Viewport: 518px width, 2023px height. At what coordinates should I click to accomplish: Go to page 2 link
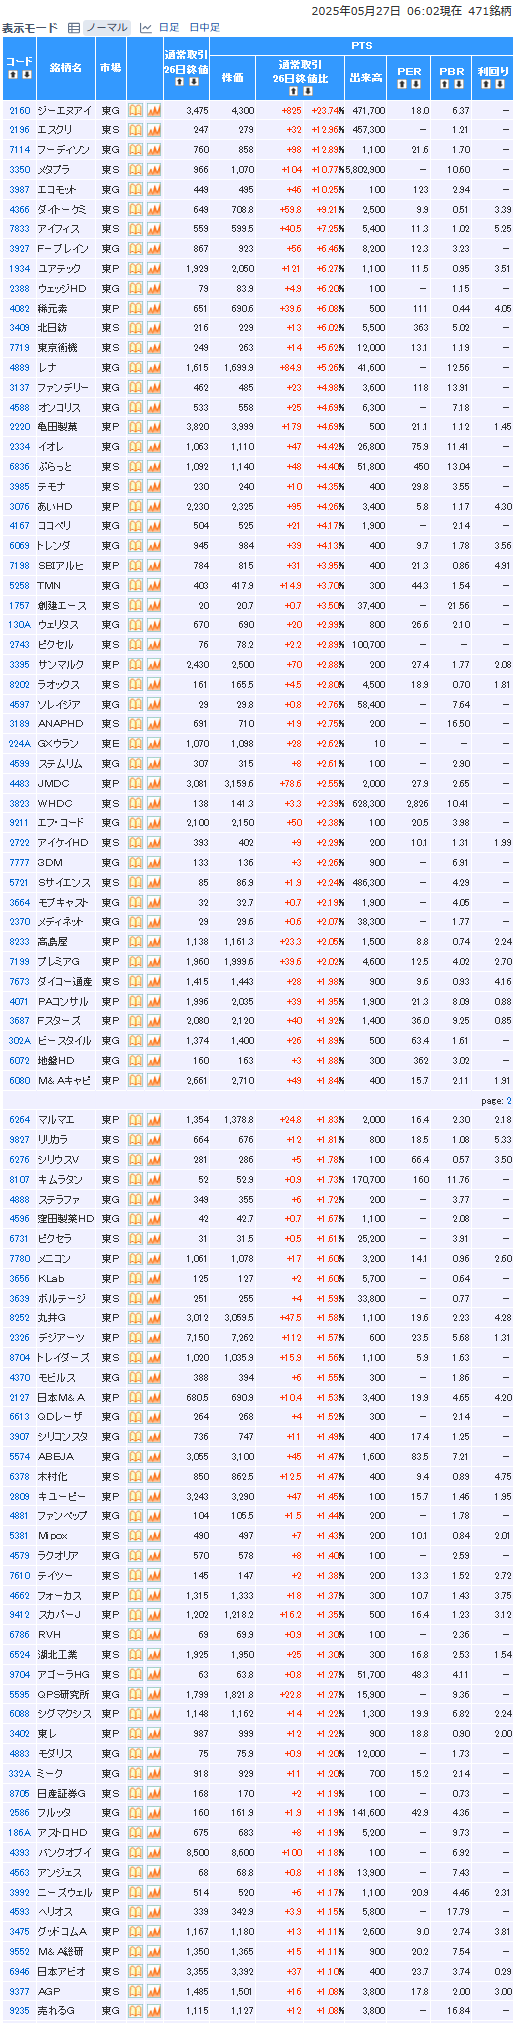click(x=508, y=1101)
